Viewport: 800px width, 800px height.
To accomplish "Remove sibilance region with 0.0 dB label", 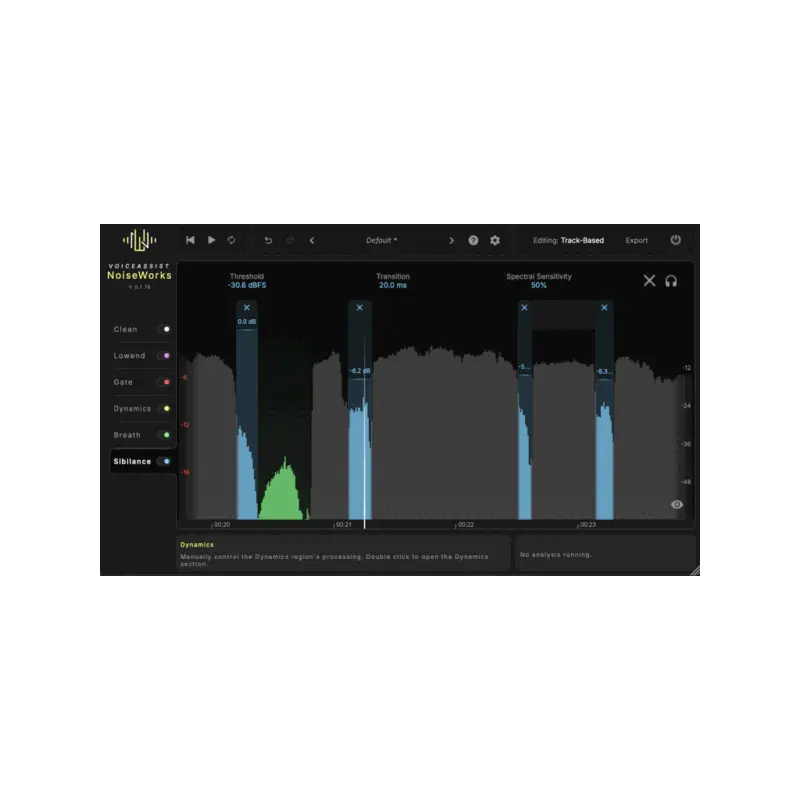I will click(247, 308).
